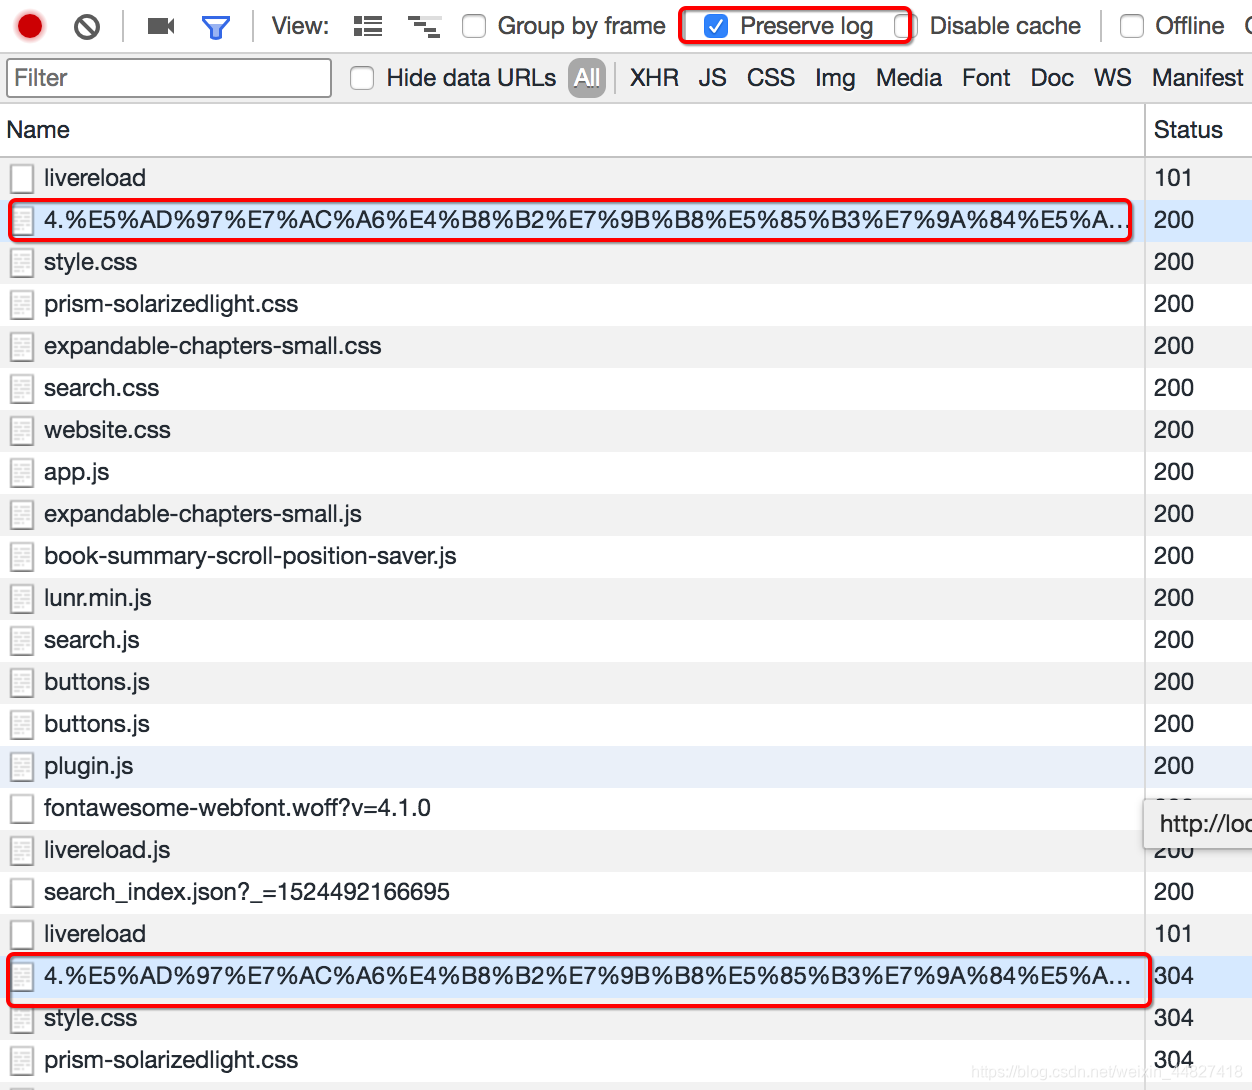Uncheck Preserve log checkbox
Viewport: 1252px width, 1090px height.
tap(716, 26)
